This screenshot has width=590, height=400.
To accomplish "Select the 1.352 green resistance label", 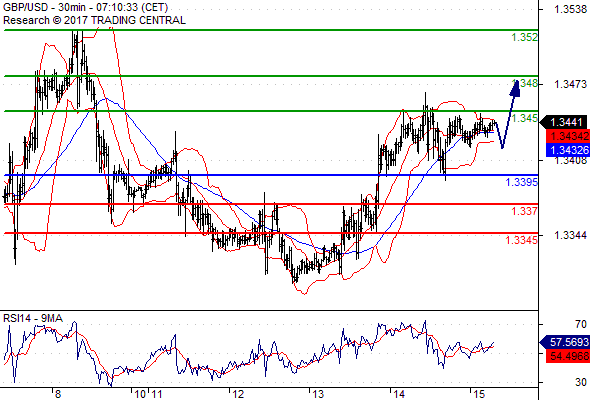I will coord(525,37).
